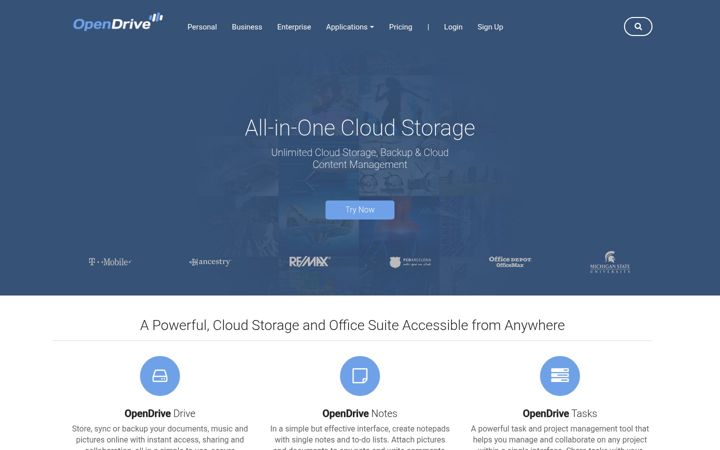Open the Personal menu item

[x=202, y=27]
